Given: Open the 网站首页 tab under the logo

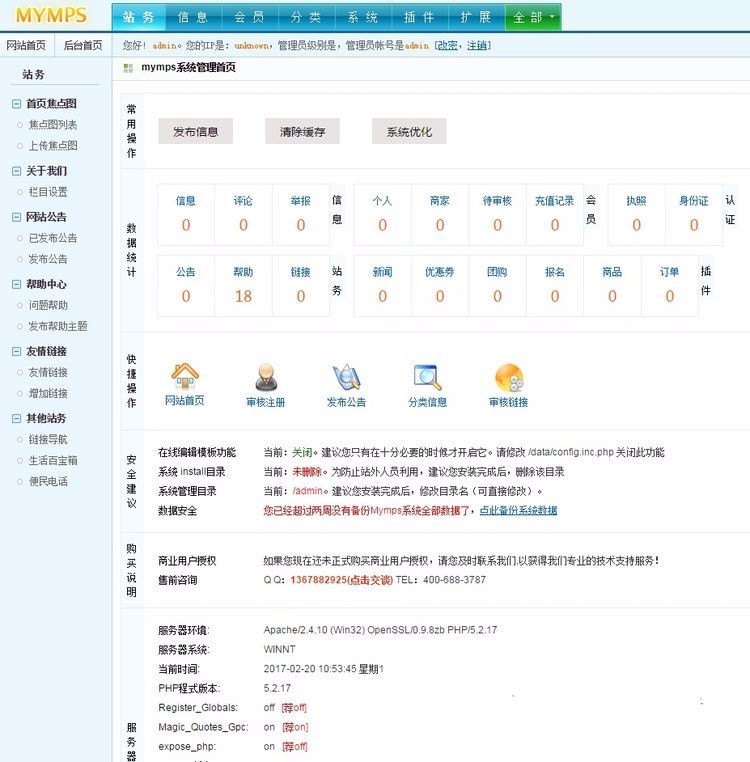Looking at the screenshot, I should pyautogui.click(x=26, y=45).
